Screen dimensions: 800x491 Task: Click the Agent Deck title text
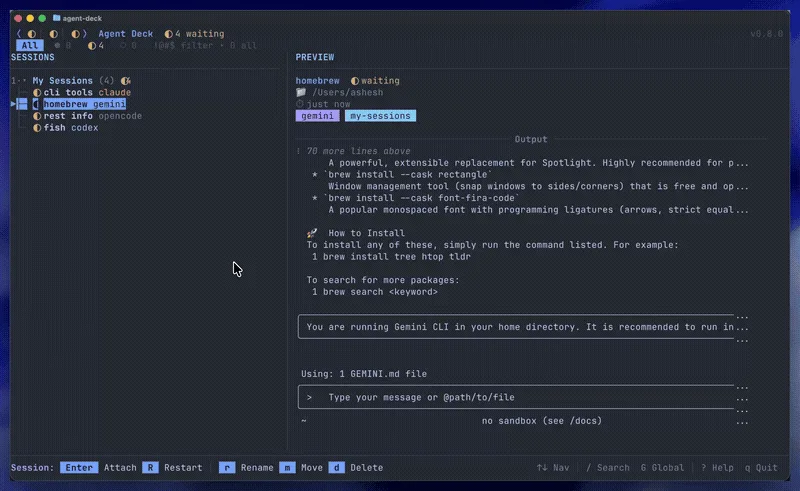(x=126, y=34)
